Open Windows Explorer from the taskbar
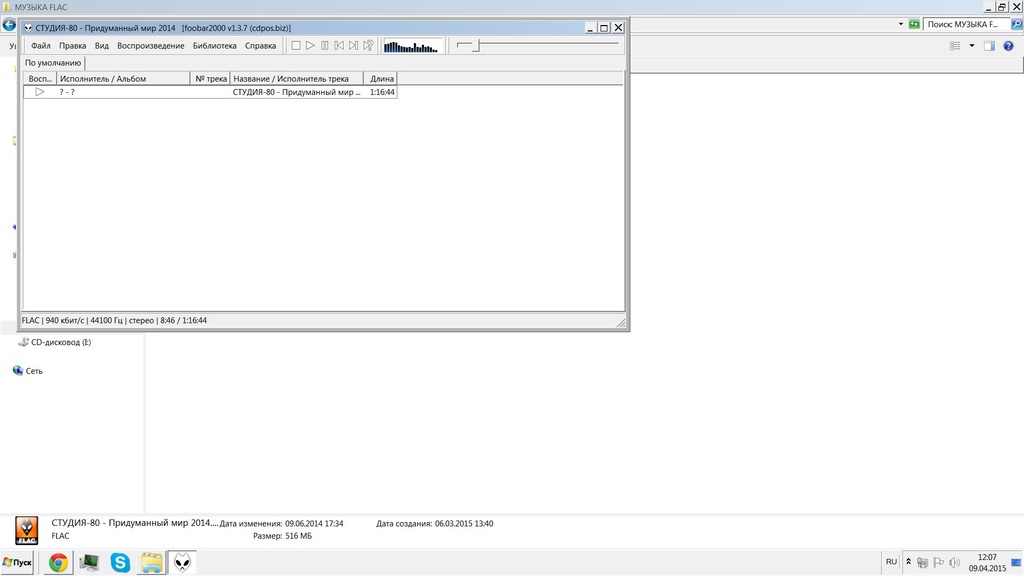 coord(152,562)
